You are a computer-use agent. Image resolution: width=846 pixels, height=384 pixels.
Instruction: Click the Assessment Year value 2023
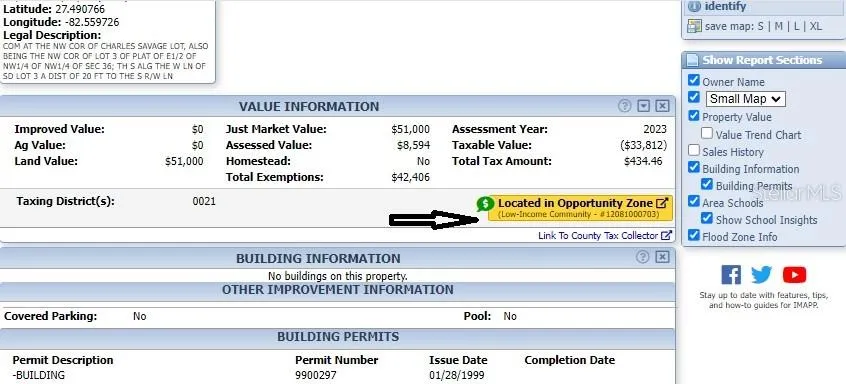pos(655,129)
